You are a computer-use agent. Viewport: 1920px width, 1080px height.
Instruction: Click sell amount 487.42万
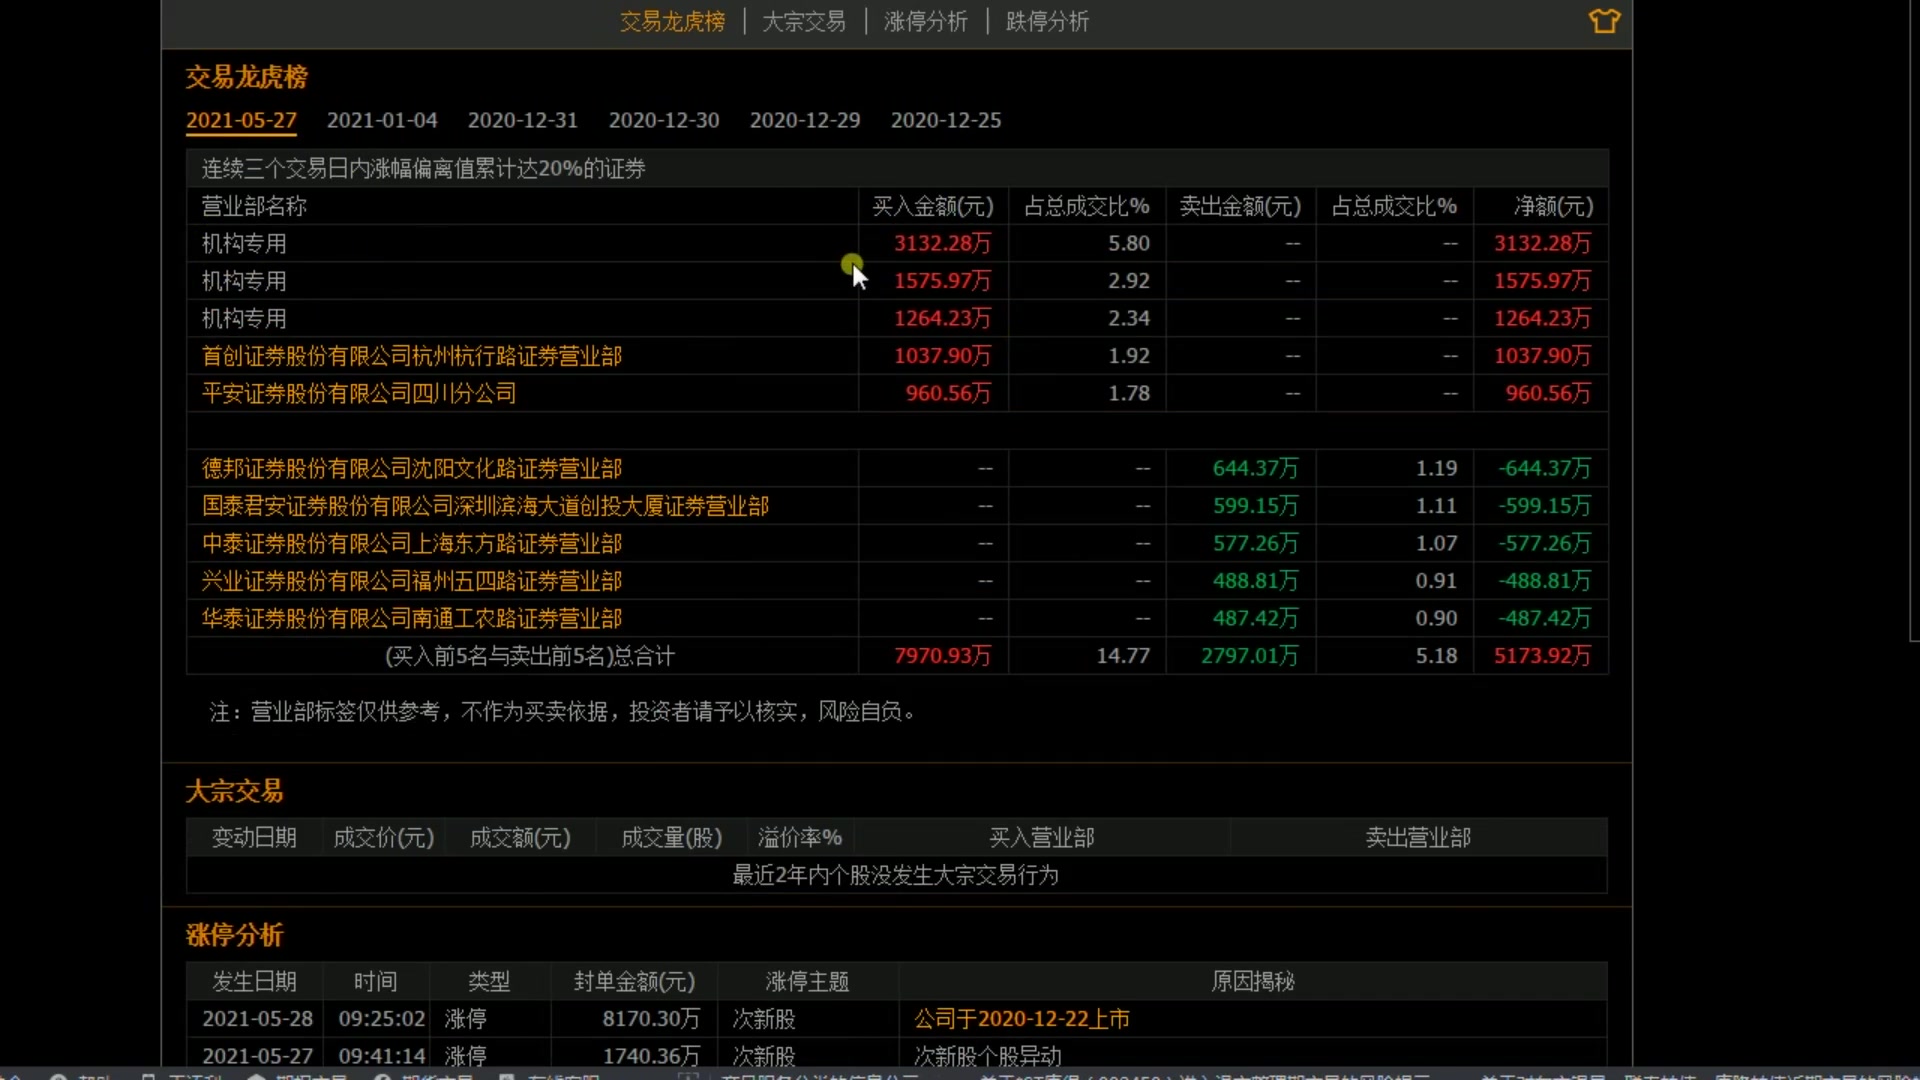[1255, 618]
